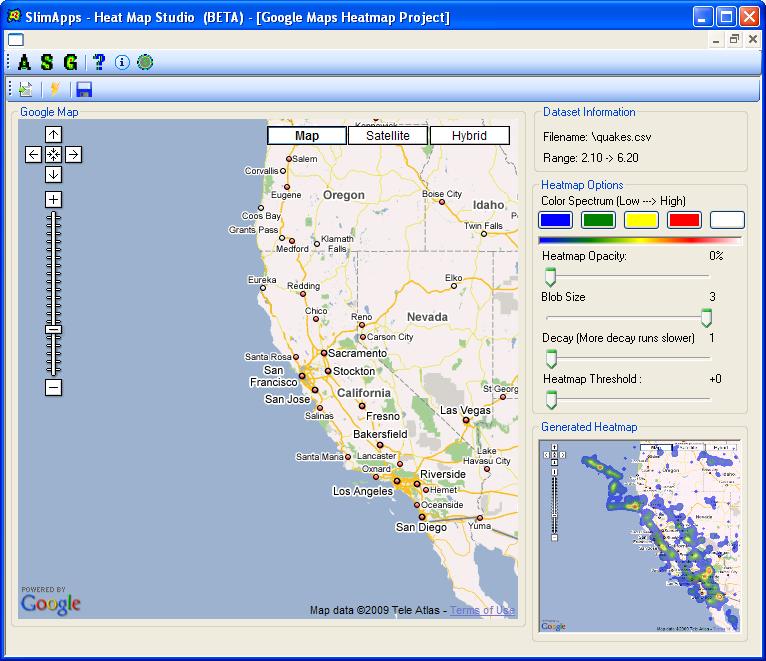This screenshot has width=766, height=661.
Task: Click the color spectrum gradient bar
Action: (x=640, y=240)
